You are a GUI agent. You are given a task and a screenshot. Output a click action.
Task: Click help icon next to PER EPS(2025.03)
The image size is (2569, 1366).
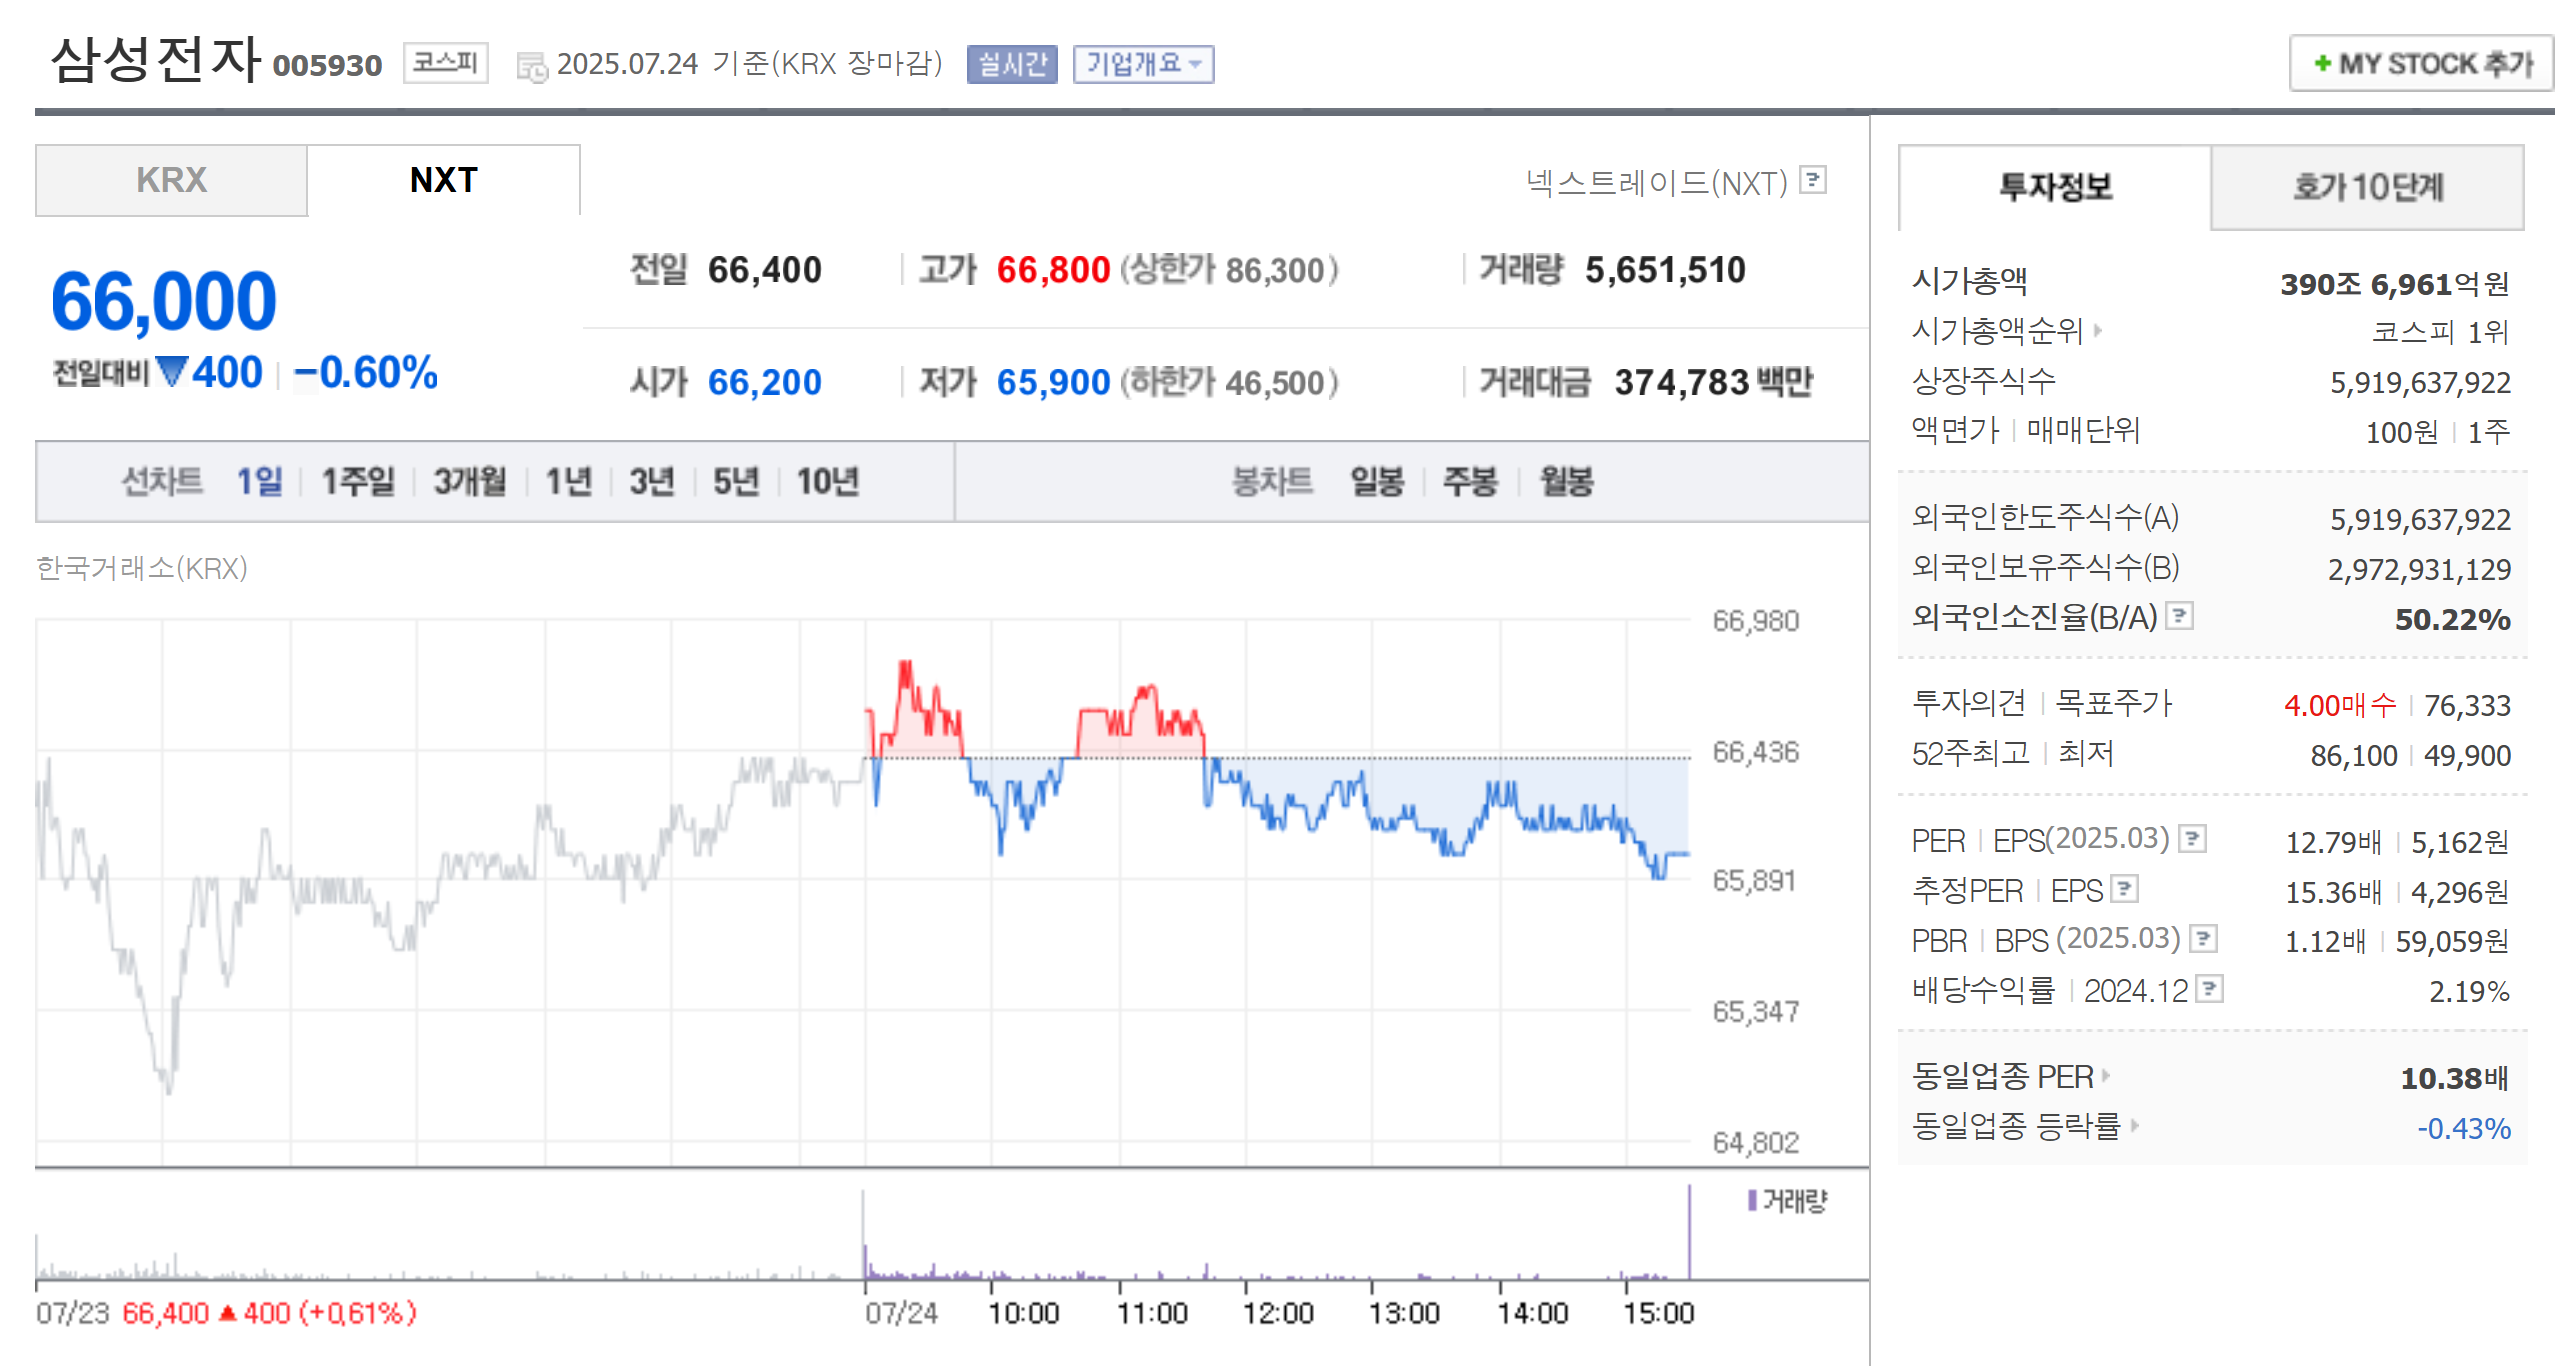tap(2192, 838)
